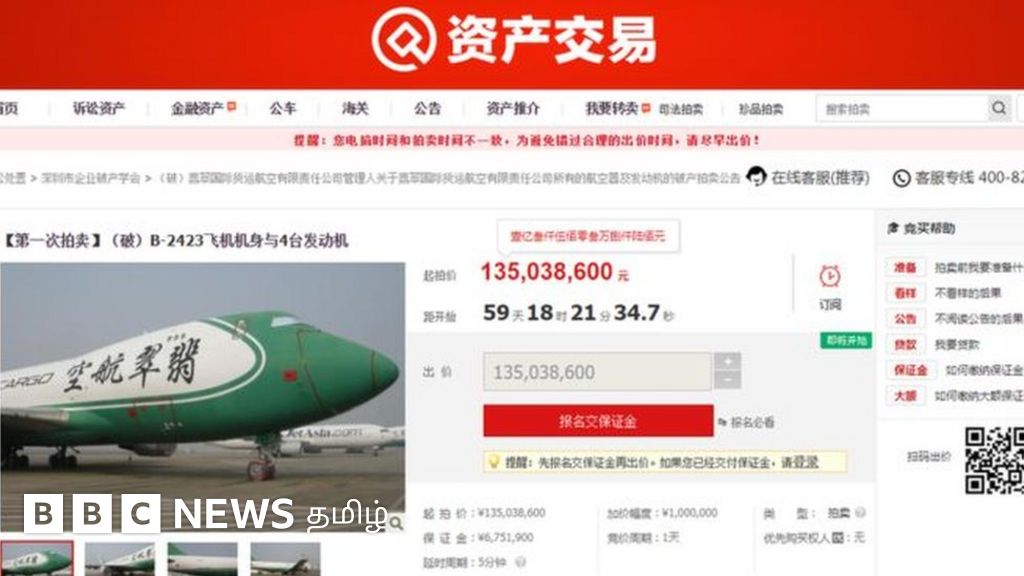The height and width of the screenshot is (576, 1024).
Task: Click the 资产交易 logo icon
Action: coord(403,40)
